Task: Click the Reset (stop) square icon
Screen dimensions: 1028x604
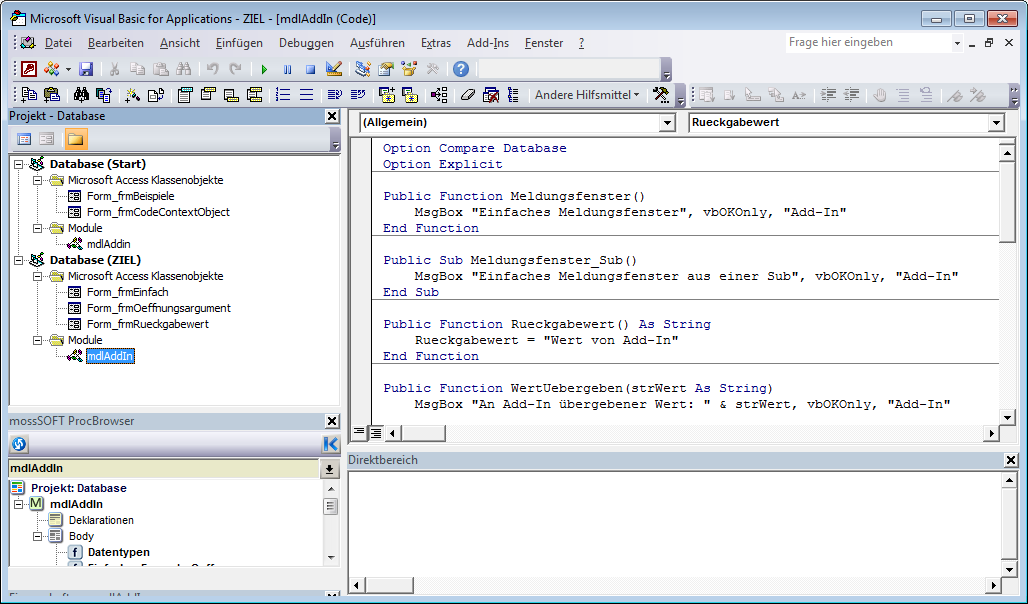Action: point(310,69)
